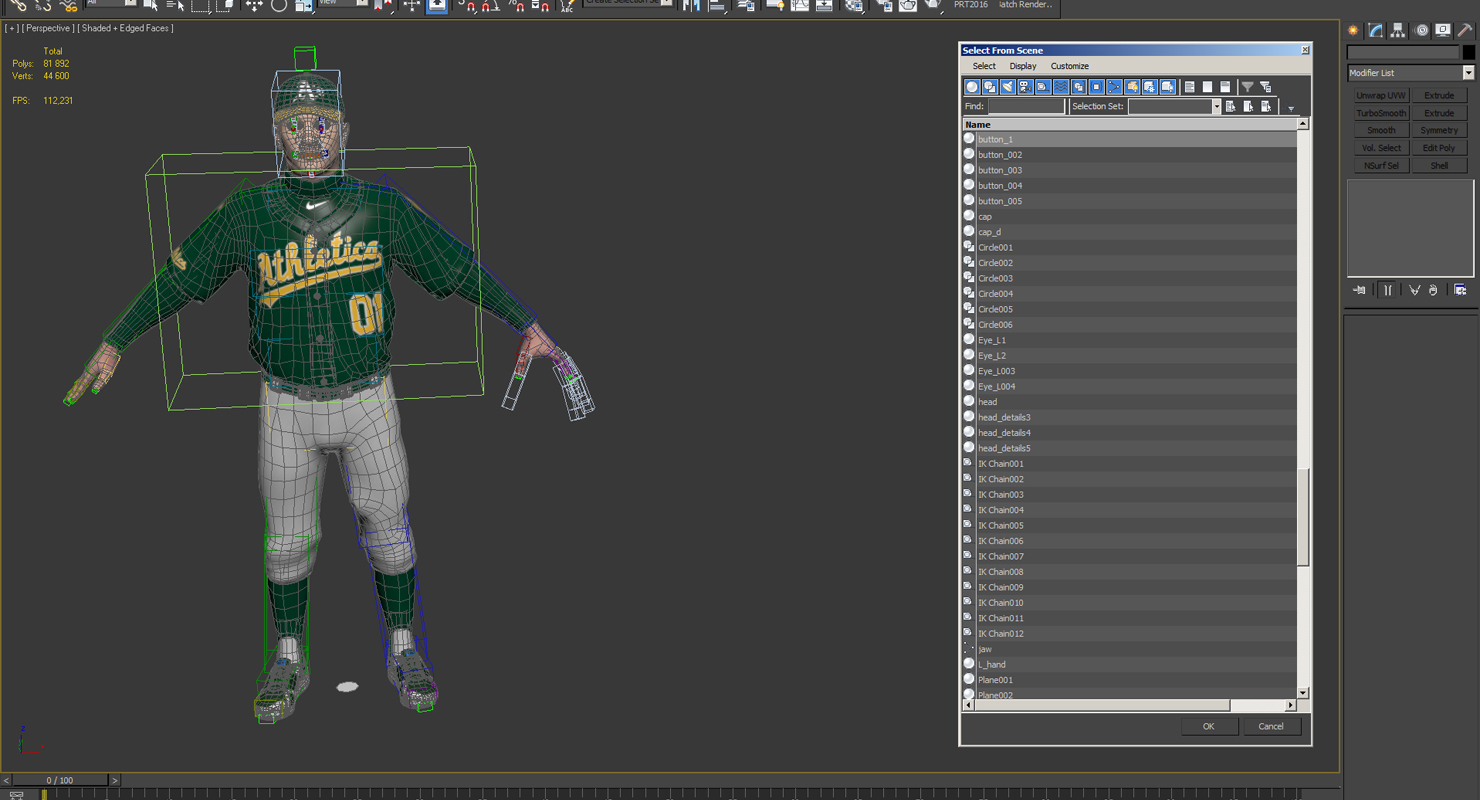Toggle Display Object XRefs filter icon
The image size is (1480, 800).
coord(1096,87)
